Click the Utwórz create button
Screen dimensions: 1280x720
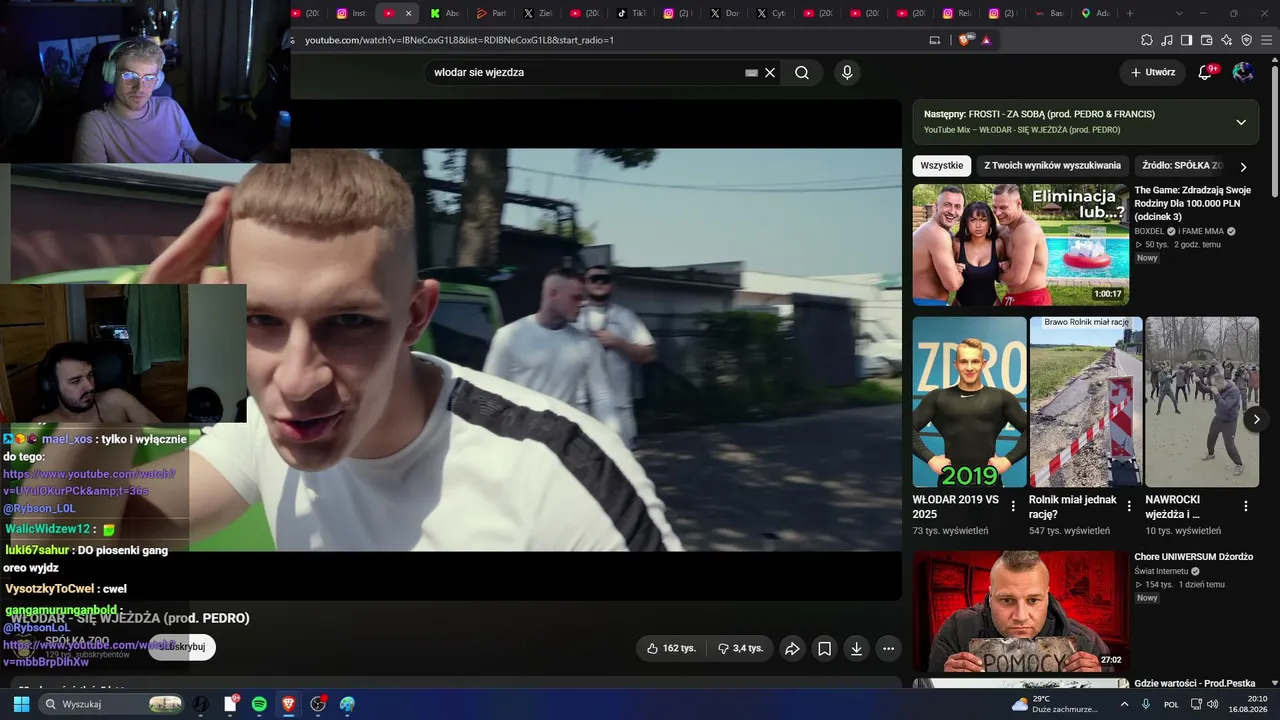1153,72
